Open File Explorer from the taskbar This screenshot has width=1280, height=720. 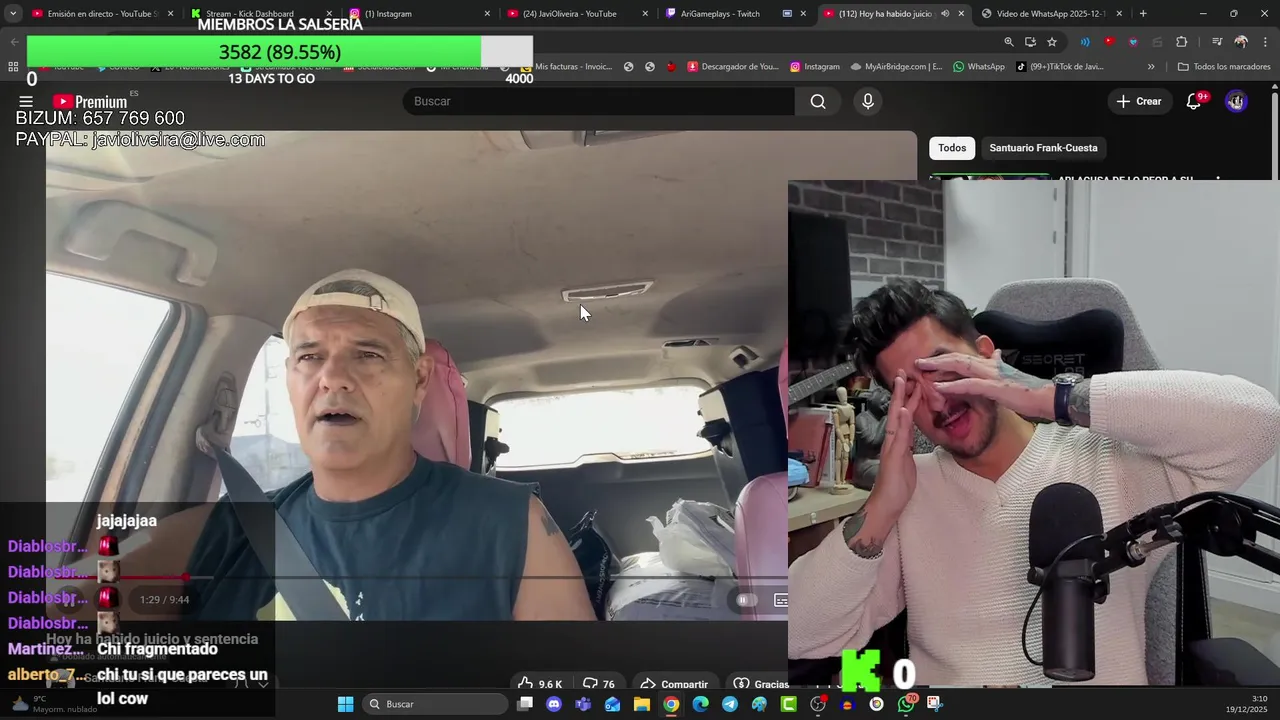pos(642,704)
